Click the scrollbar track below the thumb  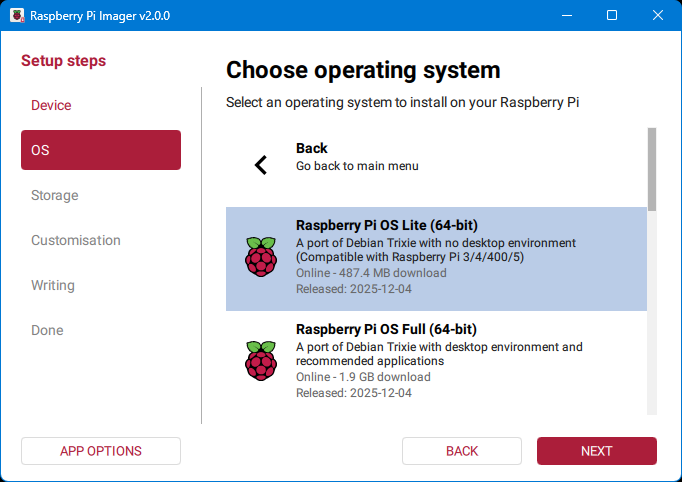pos(652,320)
